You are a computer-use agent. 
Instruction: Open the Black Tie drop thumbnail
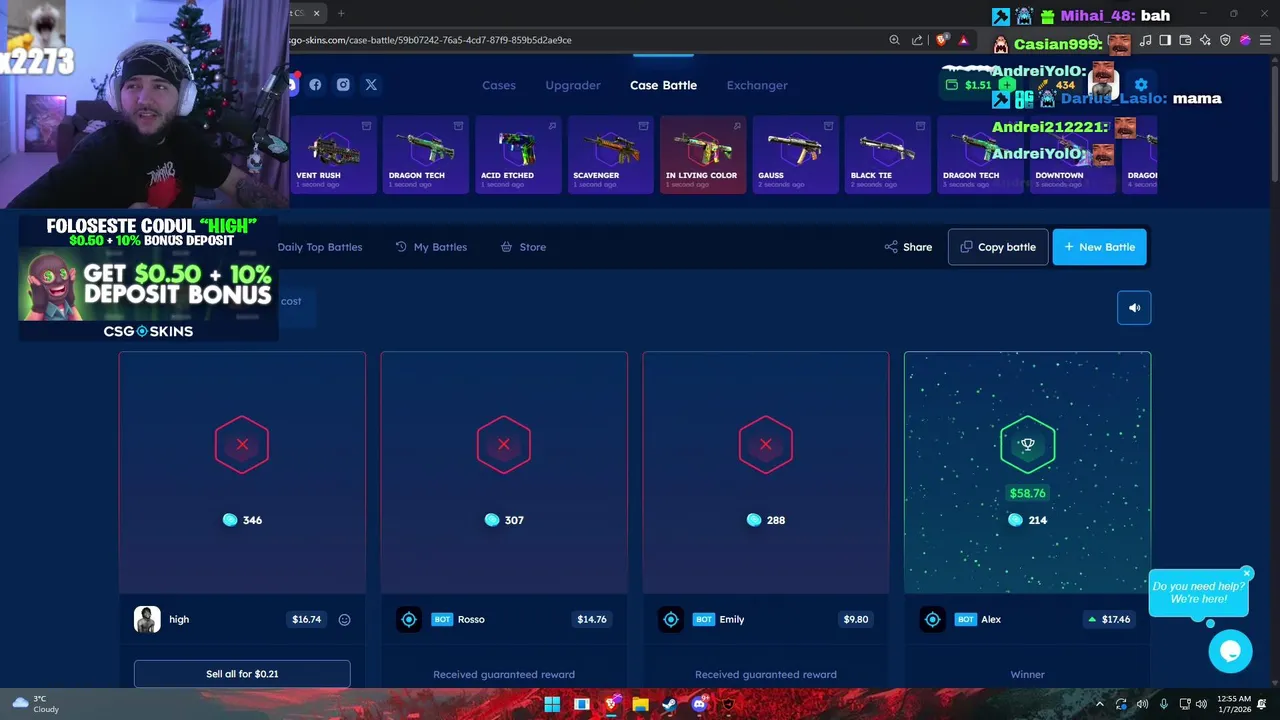[x=887, y=154]
